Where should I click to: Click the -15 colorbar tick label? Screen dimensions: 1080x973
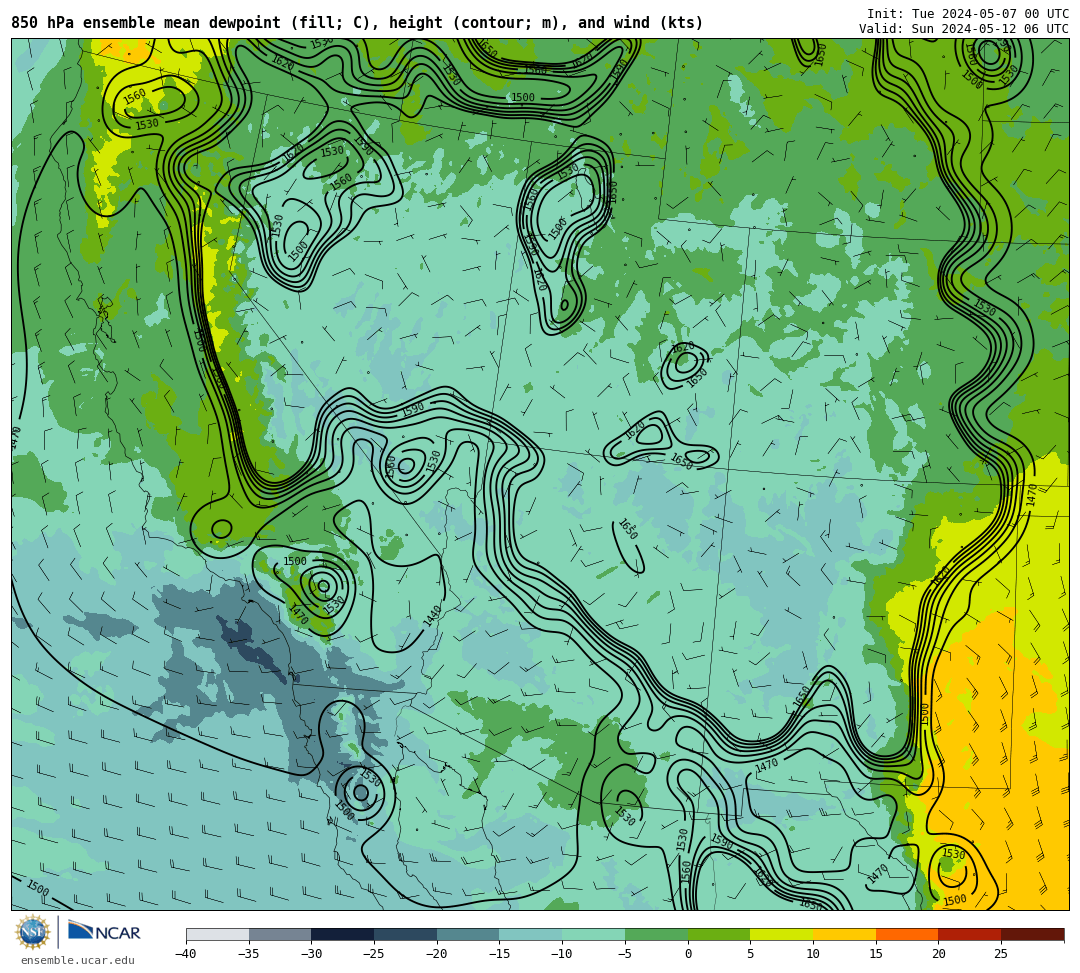click(x=499, y=954)
